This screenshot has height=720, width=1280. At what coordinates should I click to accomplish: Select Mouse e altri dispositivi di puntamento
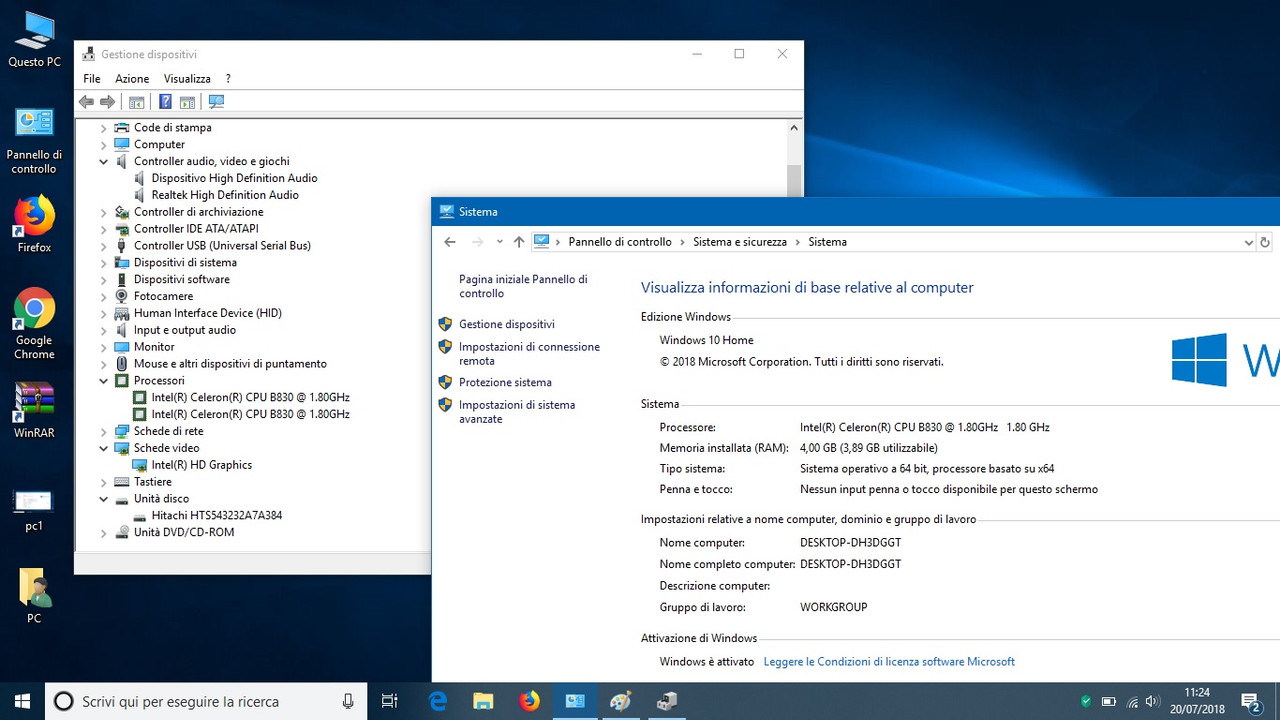[x=230, y=364]
